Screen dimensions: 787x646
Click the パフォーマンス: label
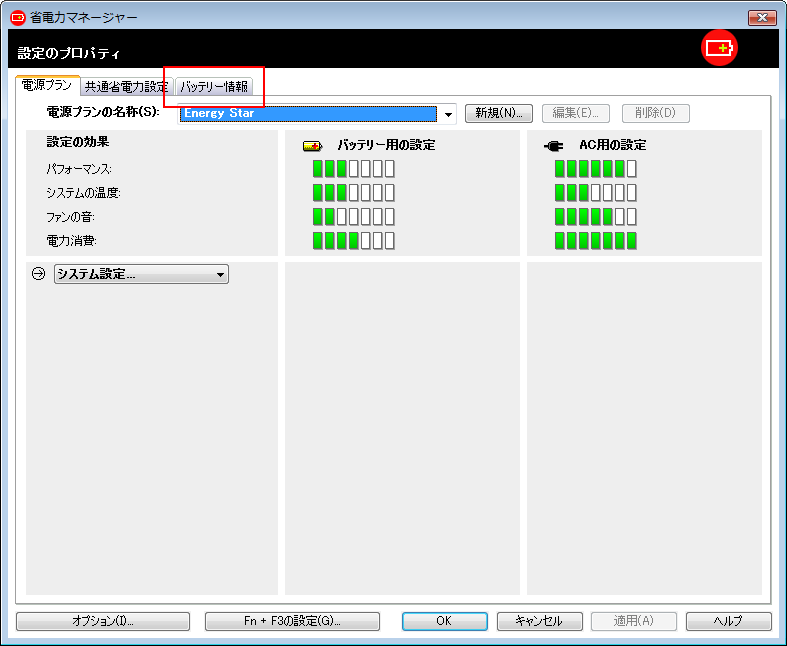(79, 169)
